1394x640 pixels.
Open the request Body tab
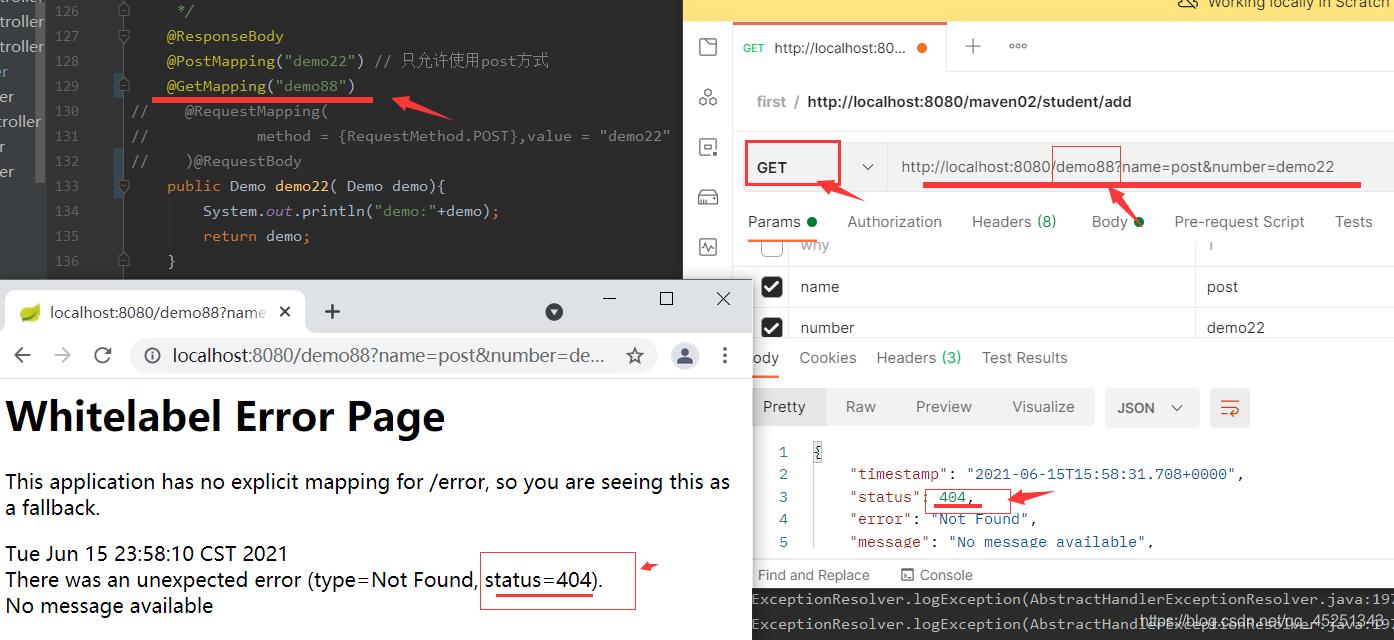click(x=1117, y=222)
